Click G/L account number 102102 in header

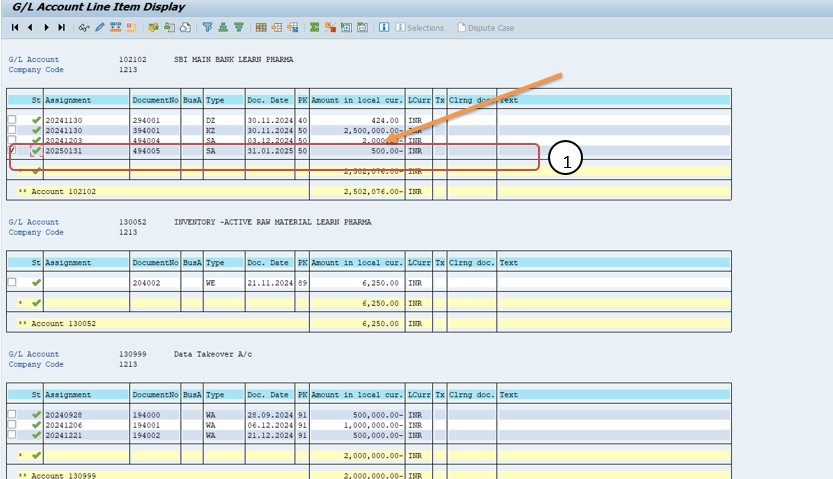click(x=132, y=59)
